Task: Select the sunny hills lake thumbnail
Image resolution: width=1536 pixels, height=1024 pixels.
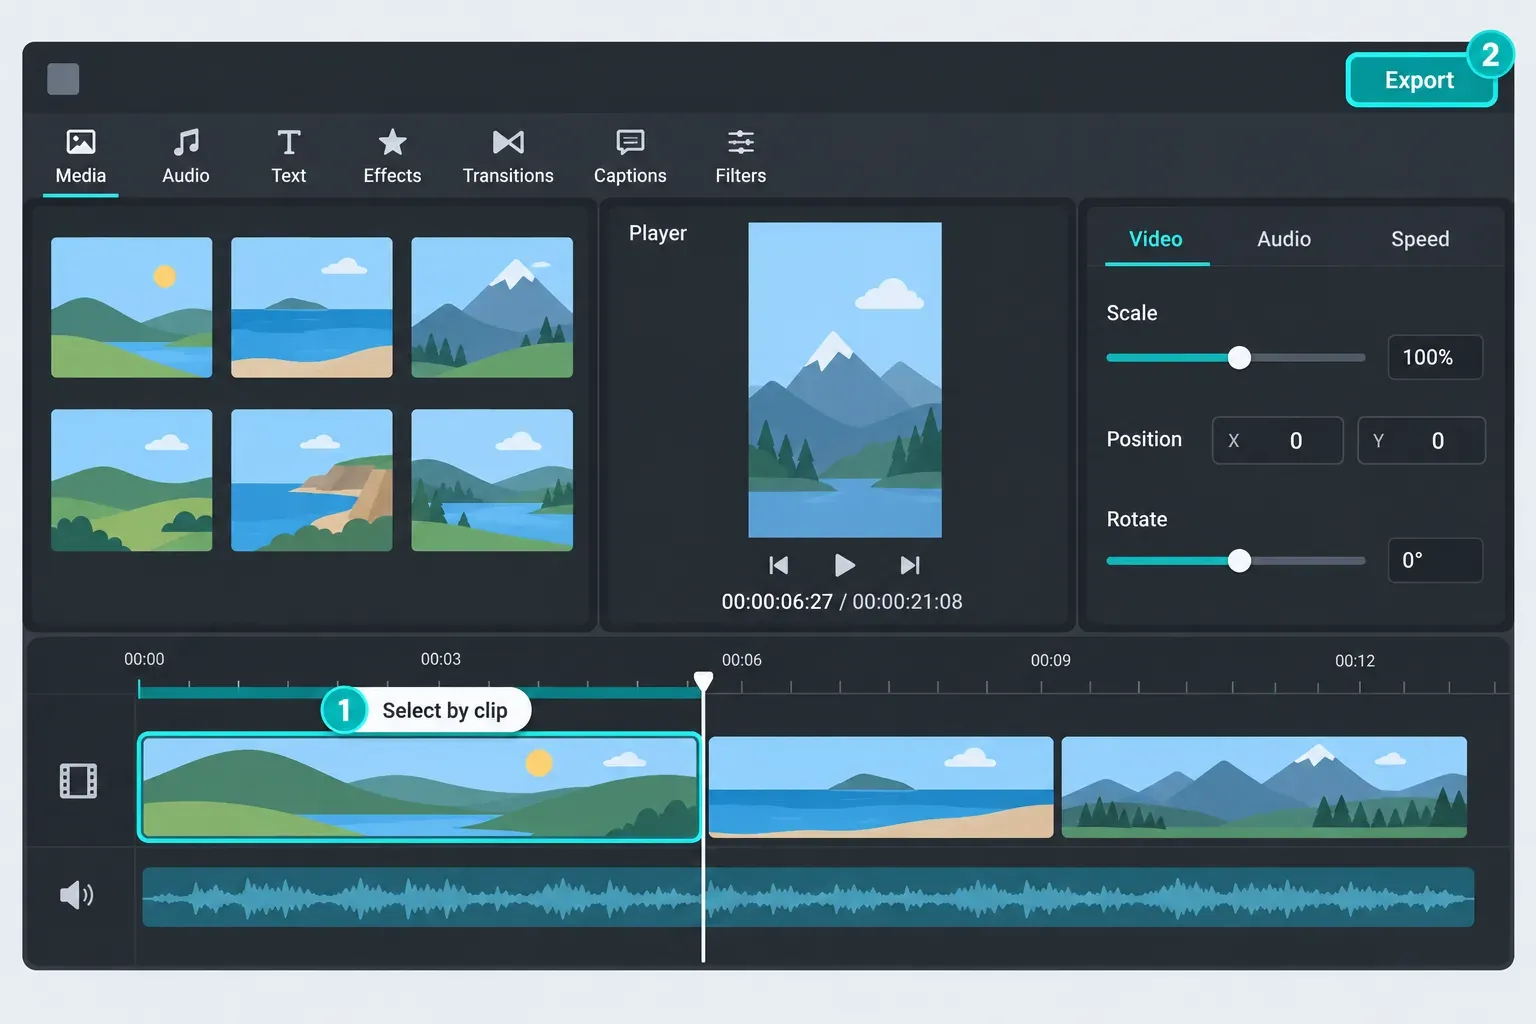Action: tap(132, 307)
